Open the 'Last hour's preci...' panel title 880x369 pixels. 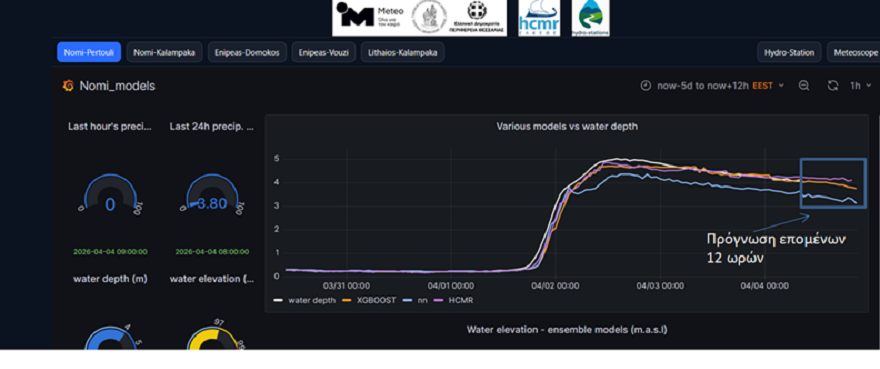[x=110, y=127]
